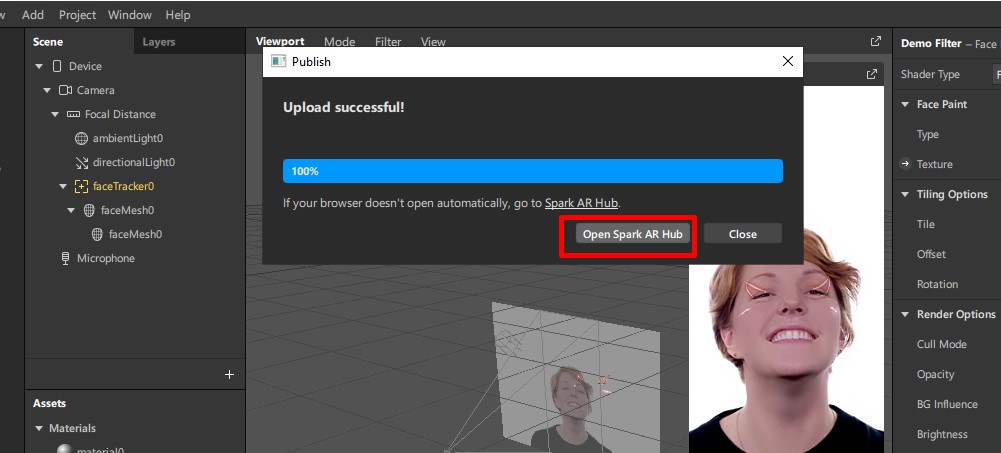This screenshot has width=1001, height=453.
Task: Close the Publish dialog with X
Action: click(x=788, y=61)
